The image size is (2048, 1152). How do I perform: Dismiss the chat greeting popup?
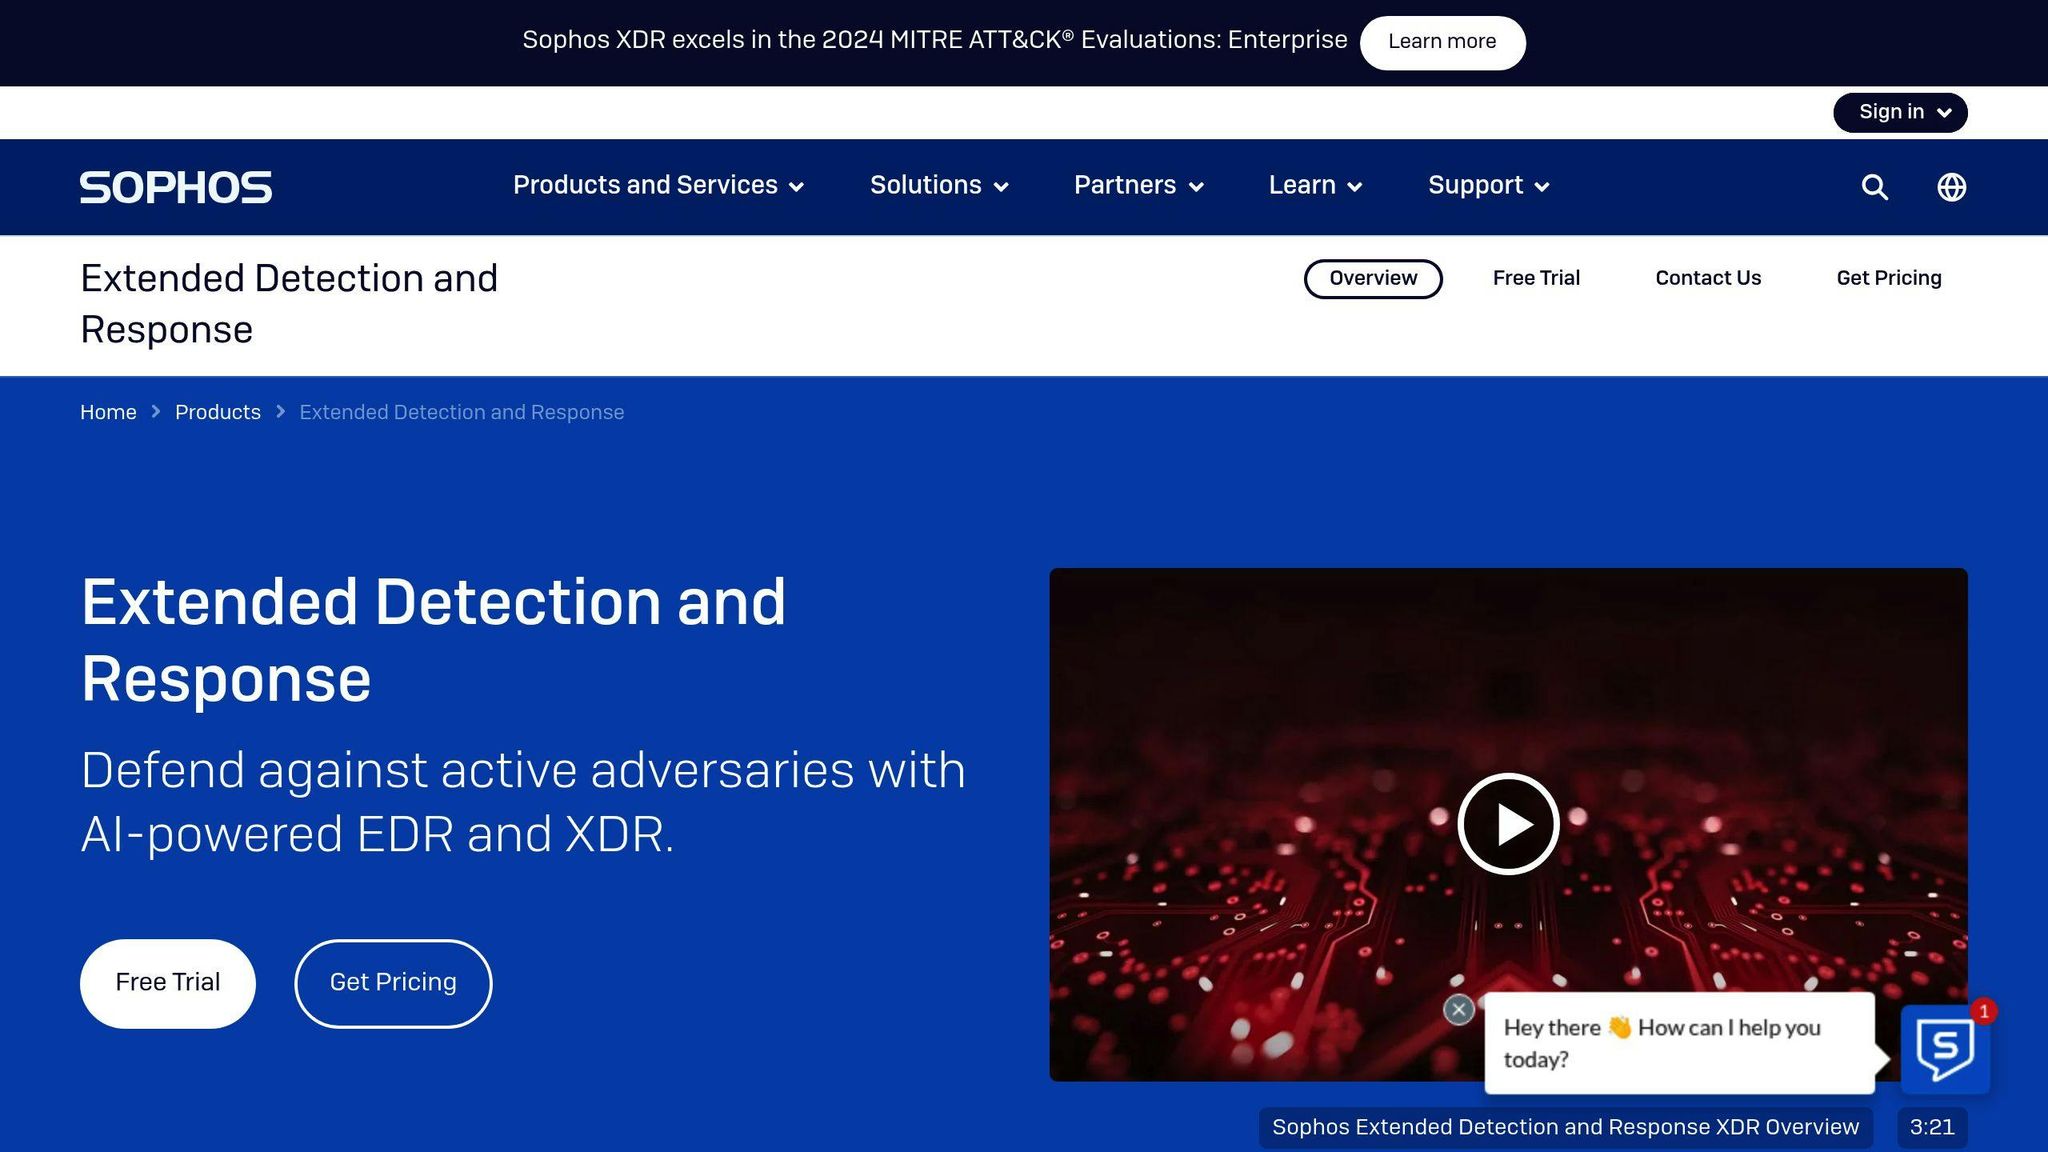[x=1459, y=1010]
